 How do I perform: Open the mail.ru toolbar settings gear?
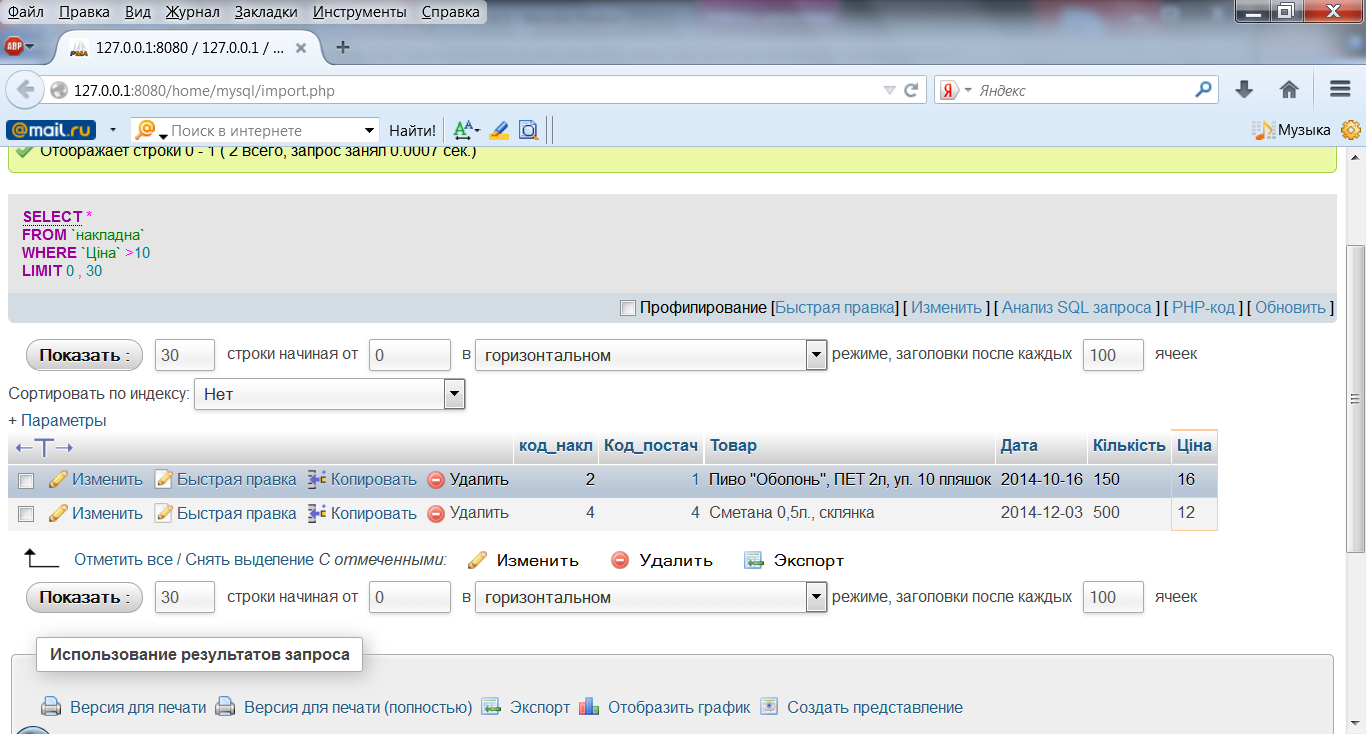(x=1350, y=130)
